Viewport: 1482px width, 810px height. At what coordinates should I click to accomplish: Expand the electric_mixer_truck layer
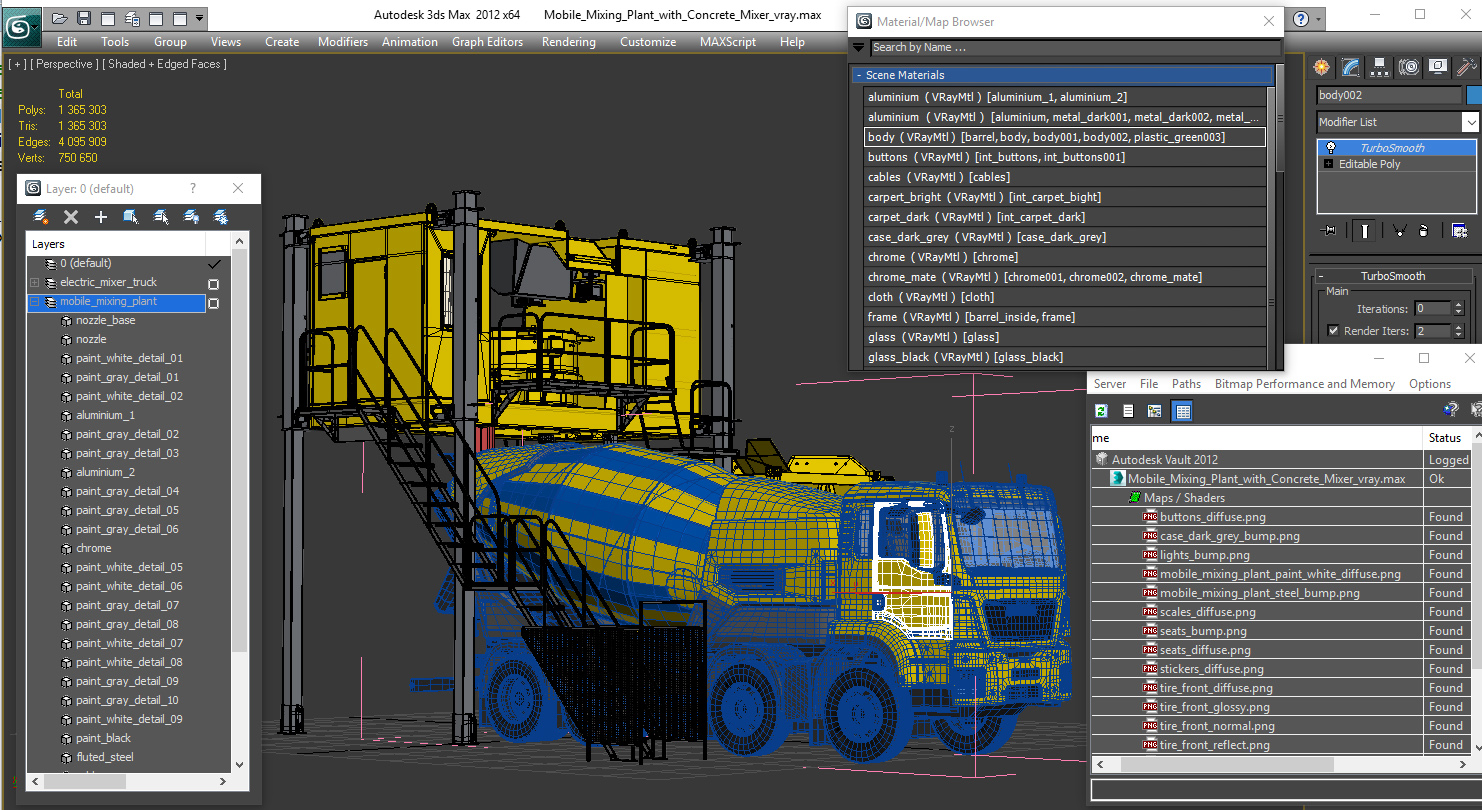pyautogui.click(x=34, y=283)
